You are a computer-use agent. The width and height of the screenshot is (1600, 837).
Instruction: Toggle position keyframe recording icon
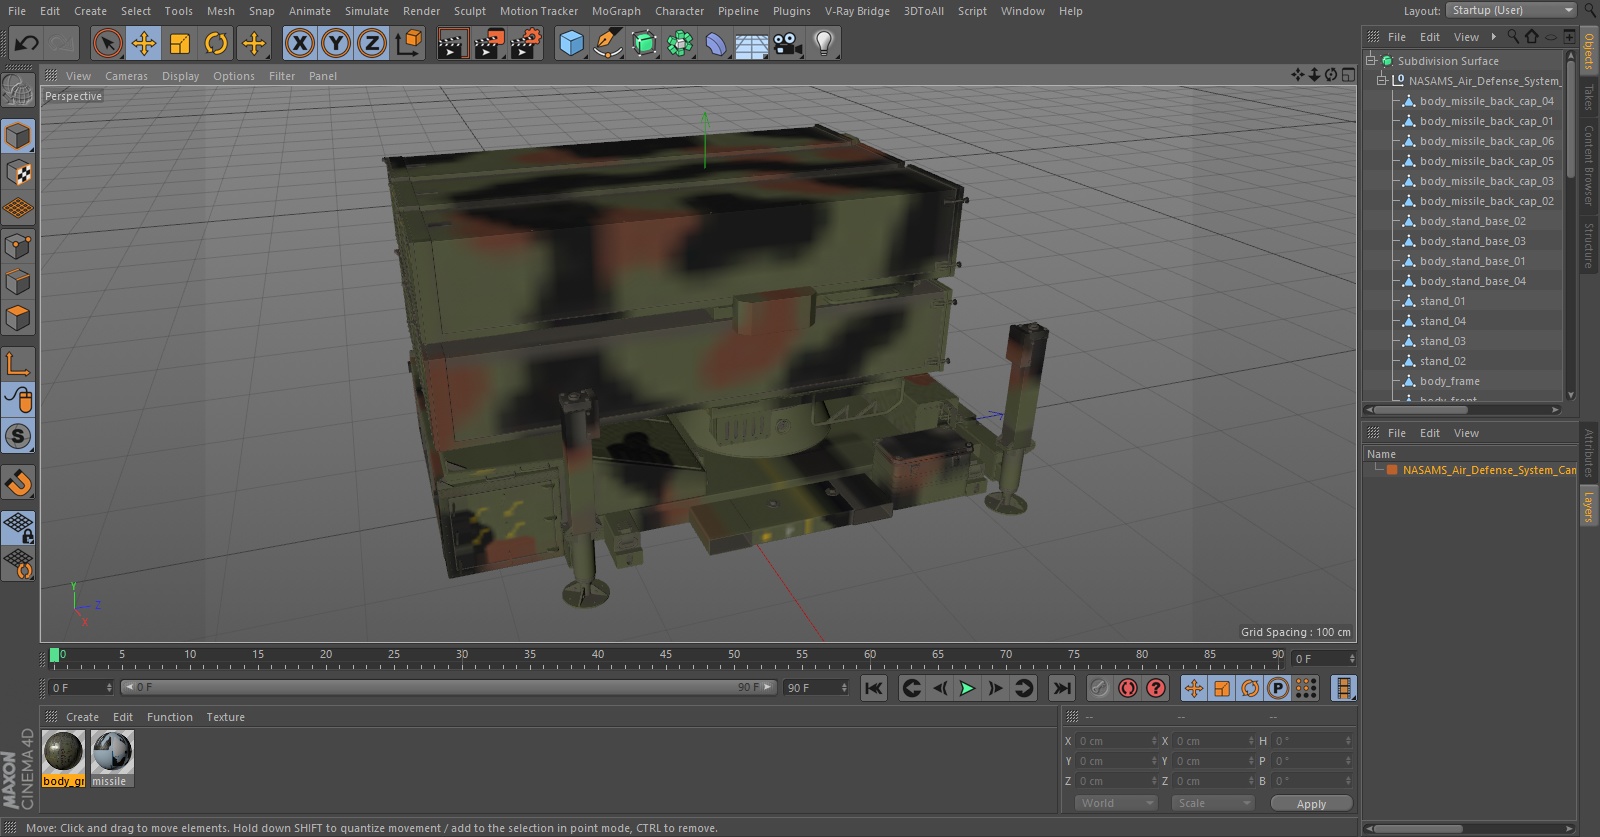1194,688
